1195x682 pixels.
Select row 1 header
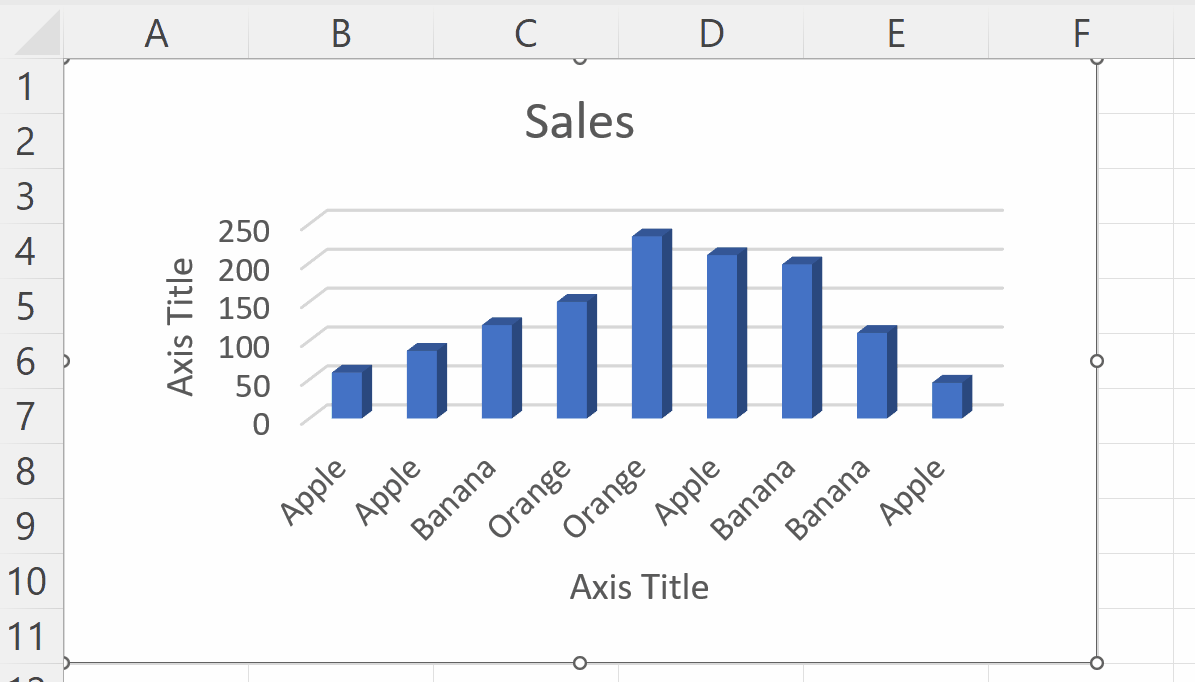pyautogui.click(x=27, y=86)
